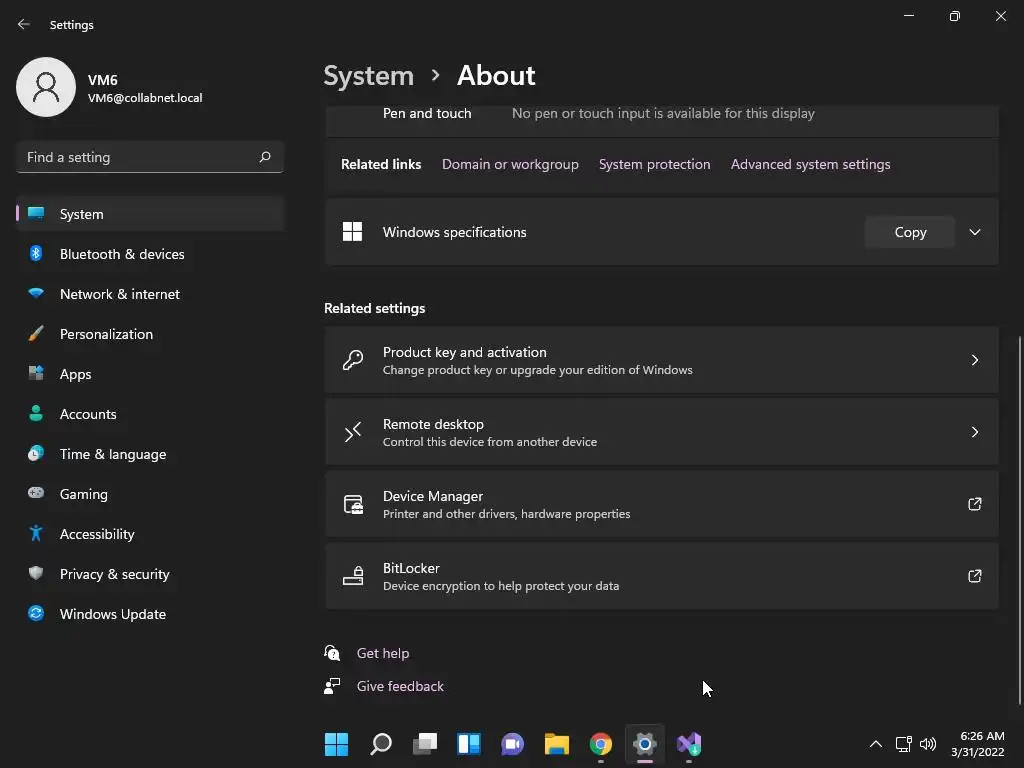Click the Privacy & security shield icon
Image resolution: width=1024 pixels, height=768 pixels.
point(36,573)
